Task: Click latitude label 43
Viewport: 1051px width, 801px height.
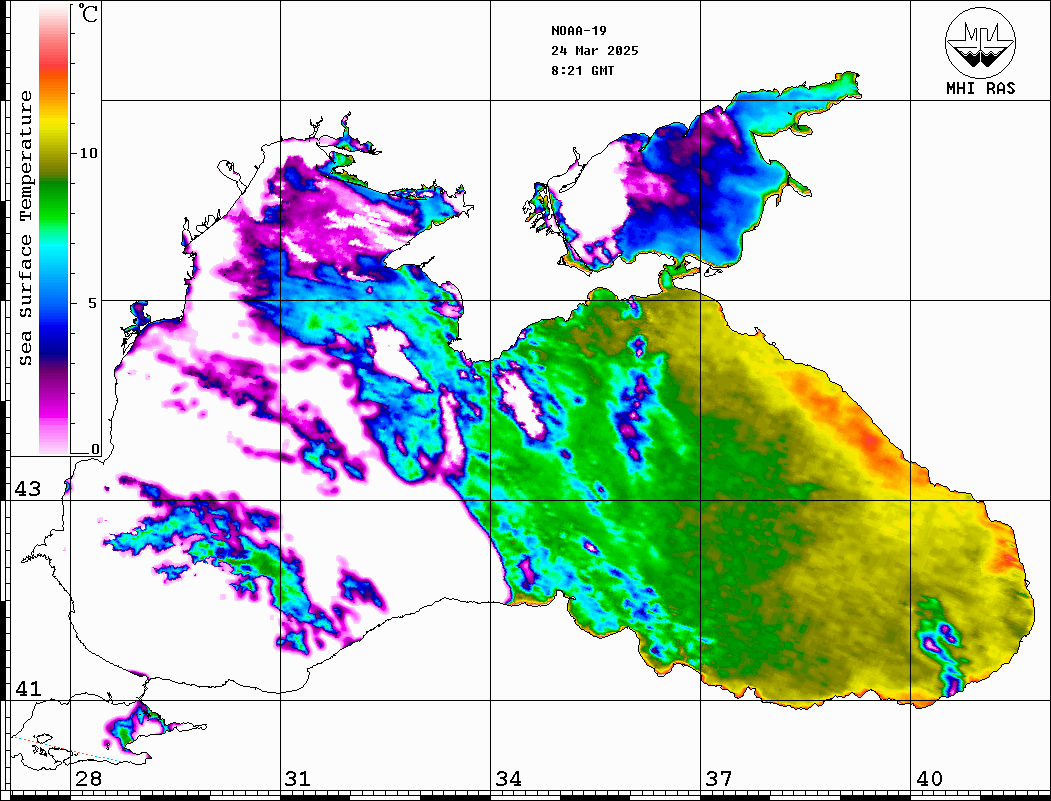Action: (x=28, y=489)
